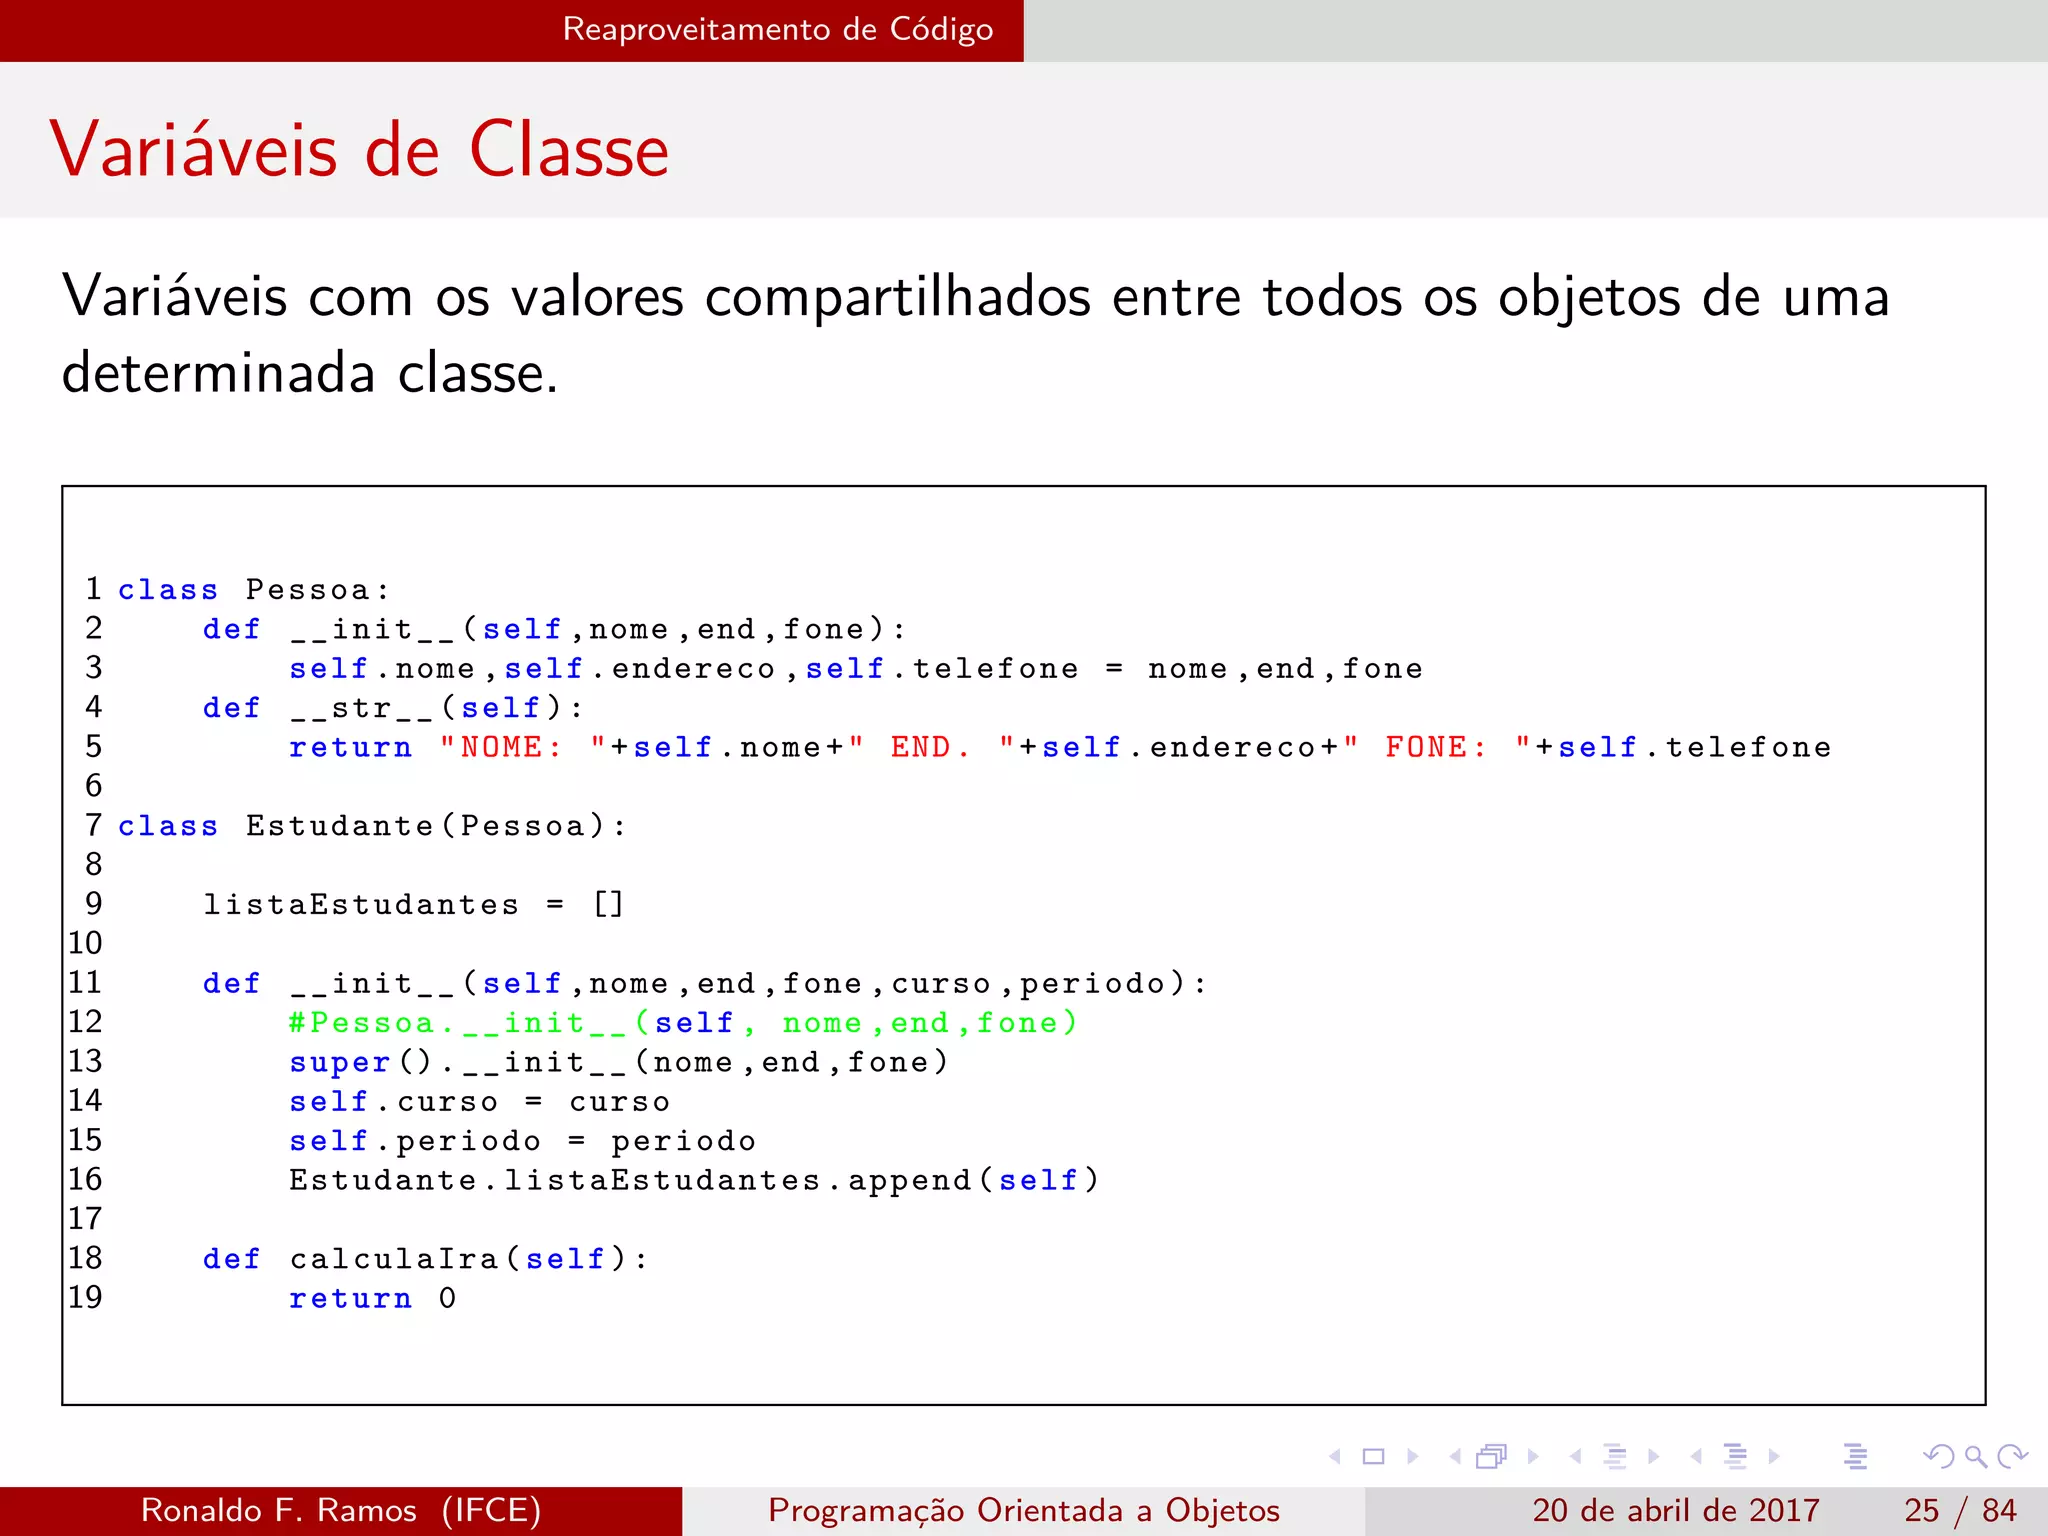Click the go-forward curved arrow icon
The width and height of the screenshot is (2048, 1536).
click(x=2012, y=1456)
